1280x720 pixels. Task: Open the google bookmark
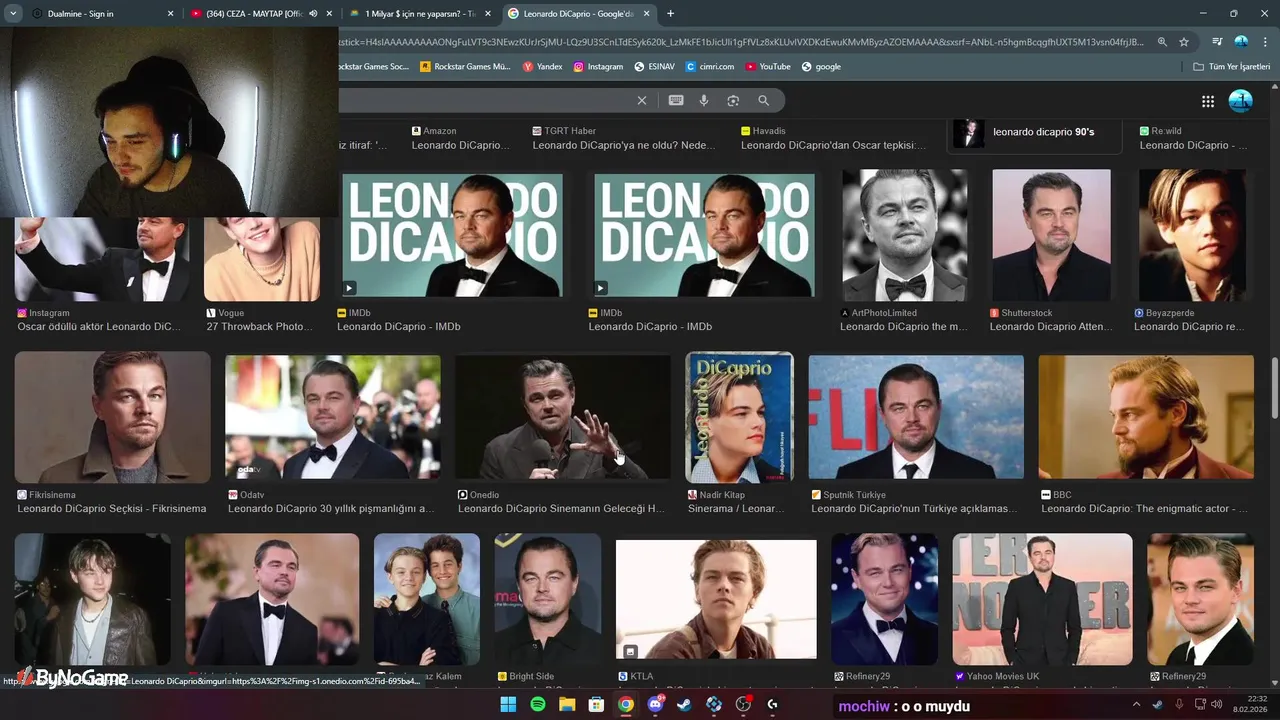click(821, 67)
